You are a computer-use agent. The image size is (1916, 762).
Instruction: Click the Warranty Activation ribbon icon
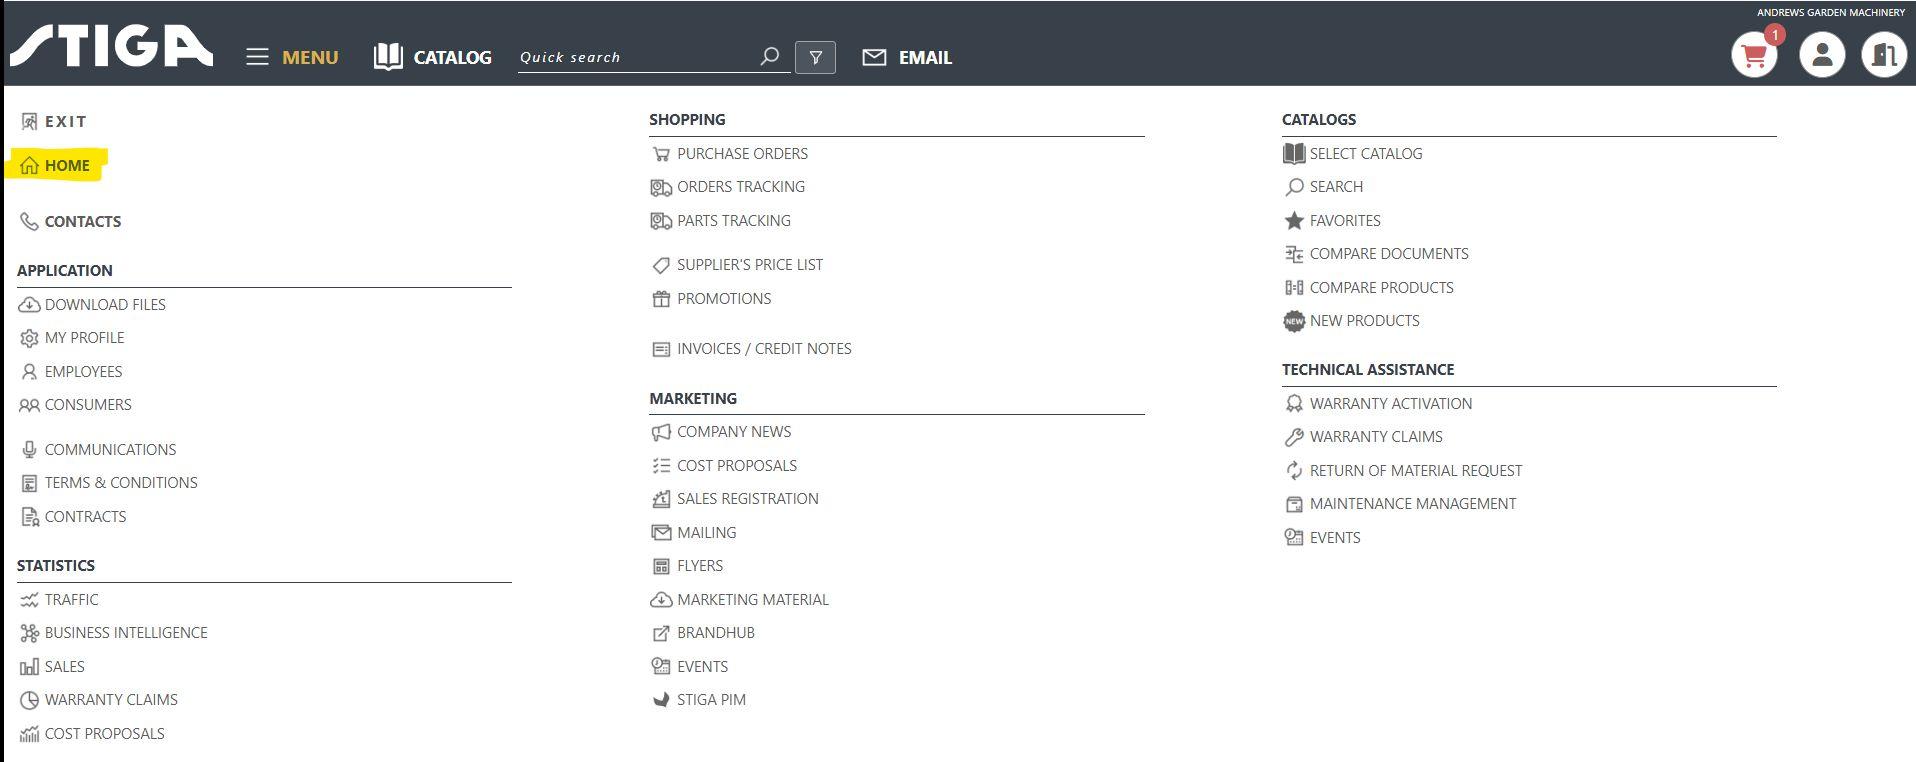click(1294, 404)
